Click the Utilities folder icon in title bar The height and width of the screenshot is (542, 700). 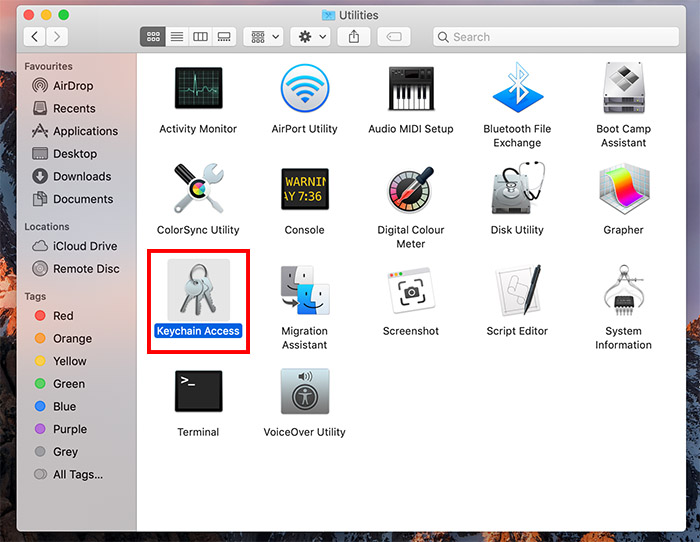(x=328, y=15)
